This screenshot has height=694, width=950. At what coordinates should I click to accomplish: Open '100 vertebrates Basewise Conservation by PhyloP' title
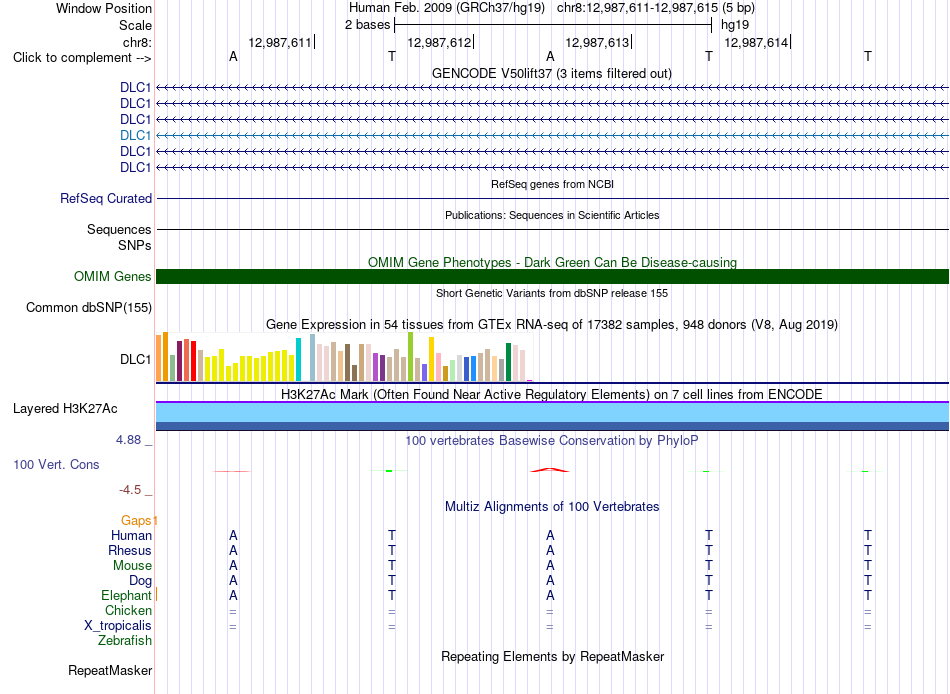pyautogui.click(x=552, y=441)
